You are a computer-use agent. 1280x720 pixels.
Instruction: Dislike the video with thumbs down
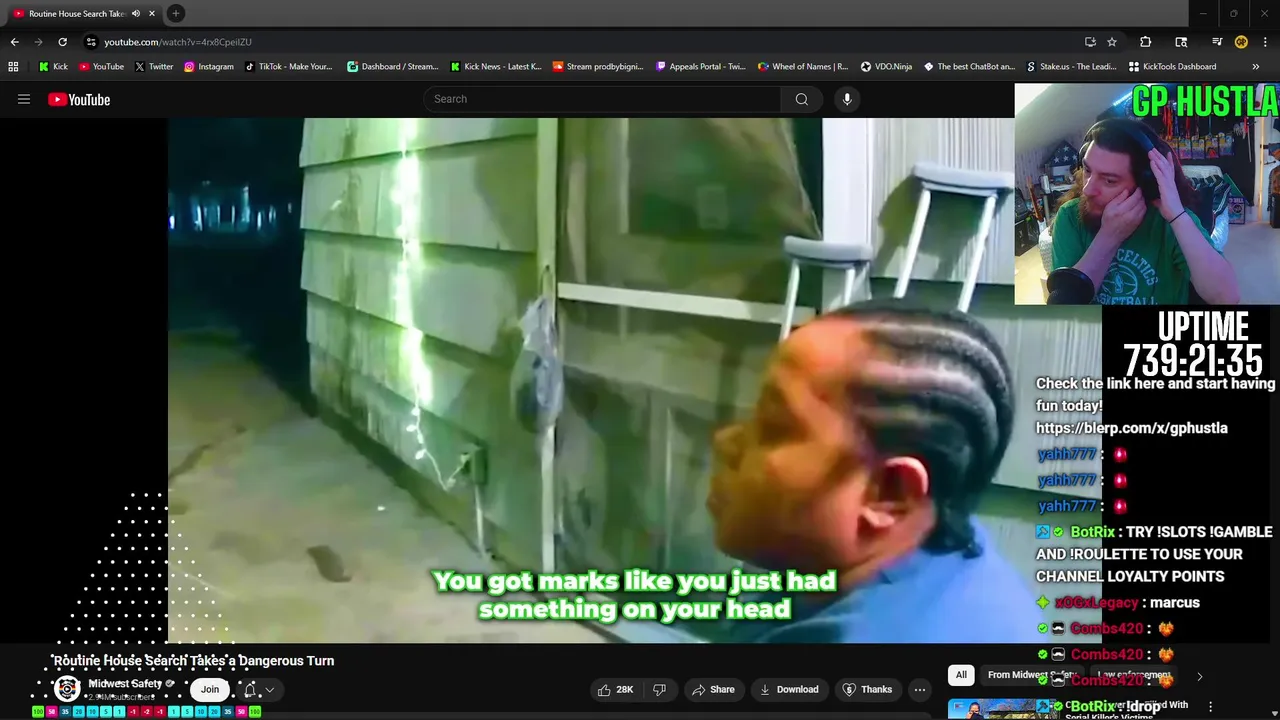pyautogui.click(x=659, y=689)
